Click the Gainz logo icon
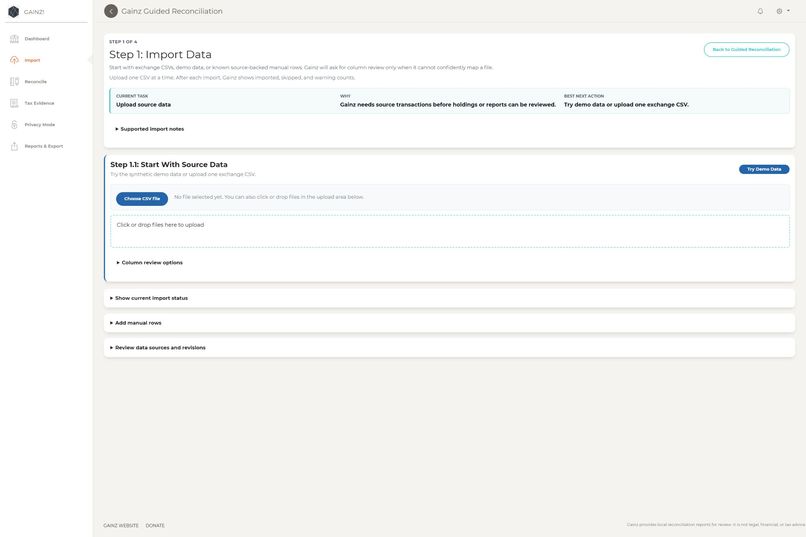 [14, 11]
